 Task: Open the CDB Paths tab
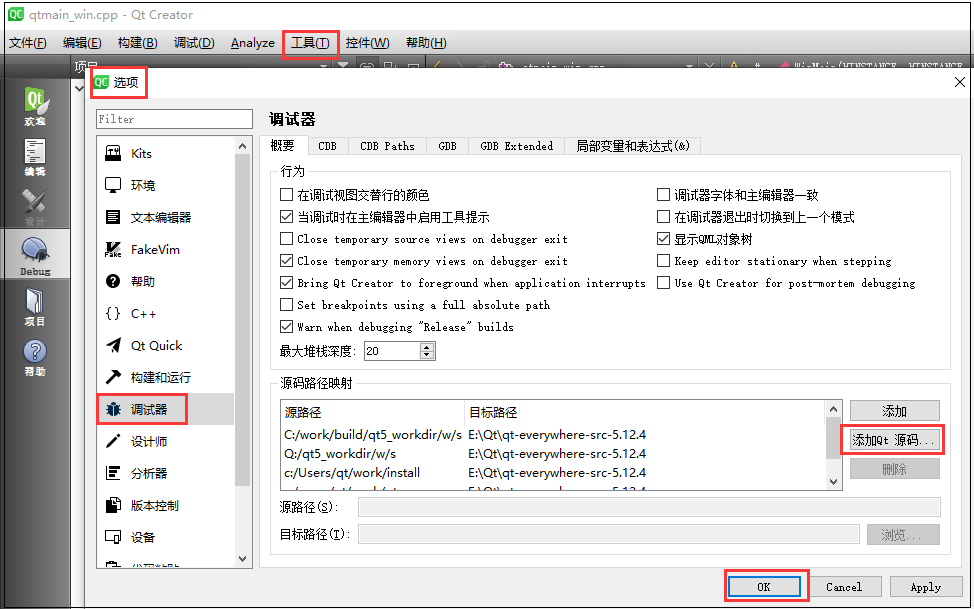pos(387,146)
